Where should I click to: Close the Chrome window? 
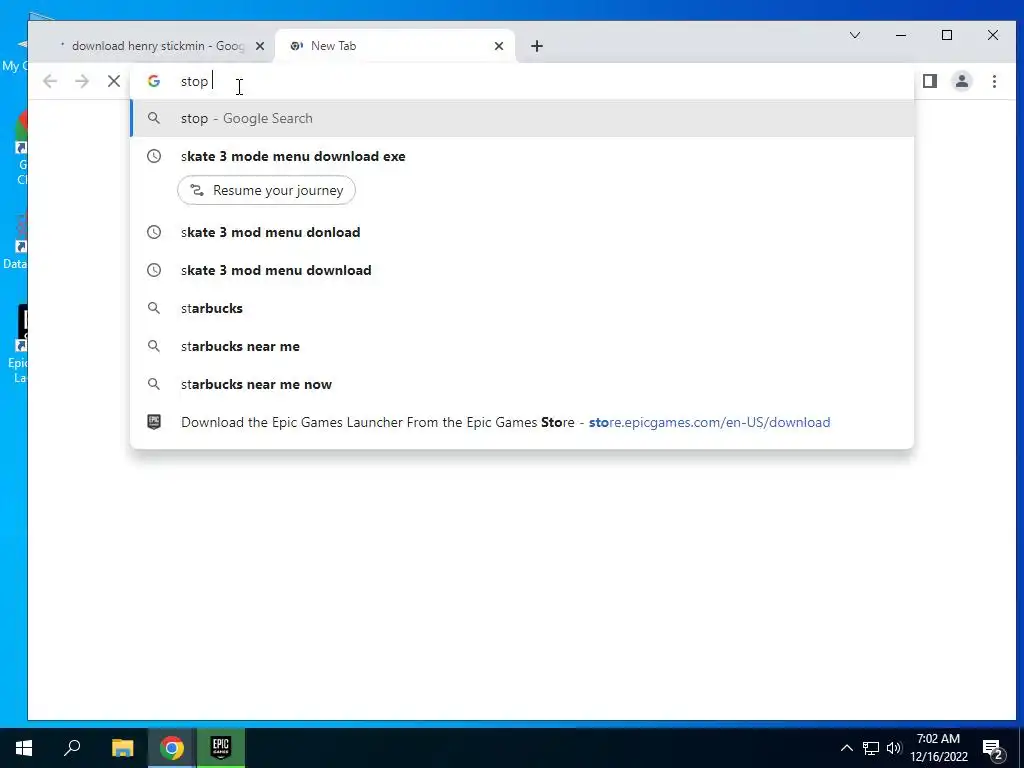click(x=993, y=35)
